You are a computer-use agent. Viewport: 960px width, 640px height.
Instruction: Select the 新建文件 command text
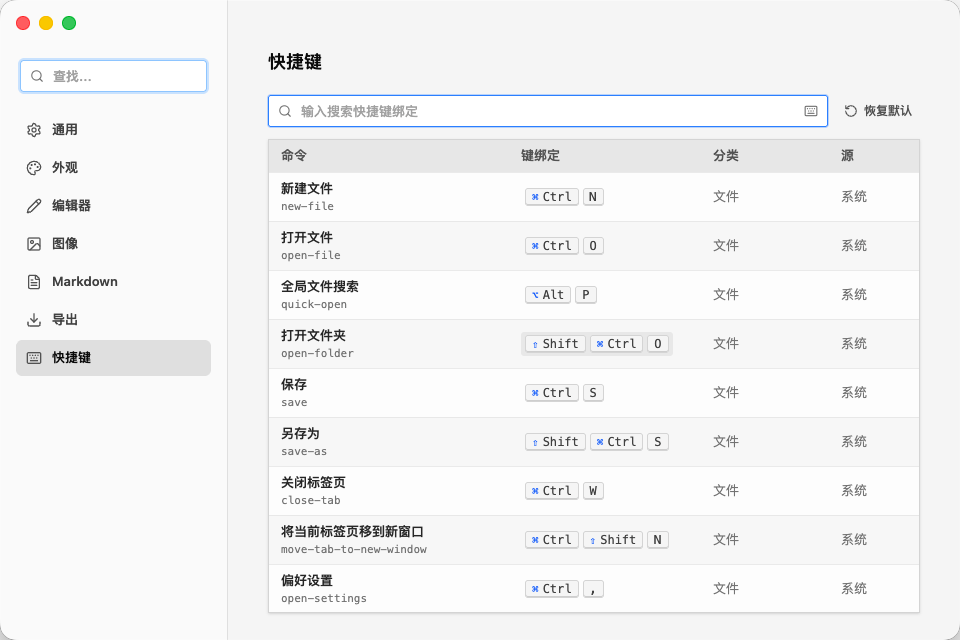click(x=307, y=189)
